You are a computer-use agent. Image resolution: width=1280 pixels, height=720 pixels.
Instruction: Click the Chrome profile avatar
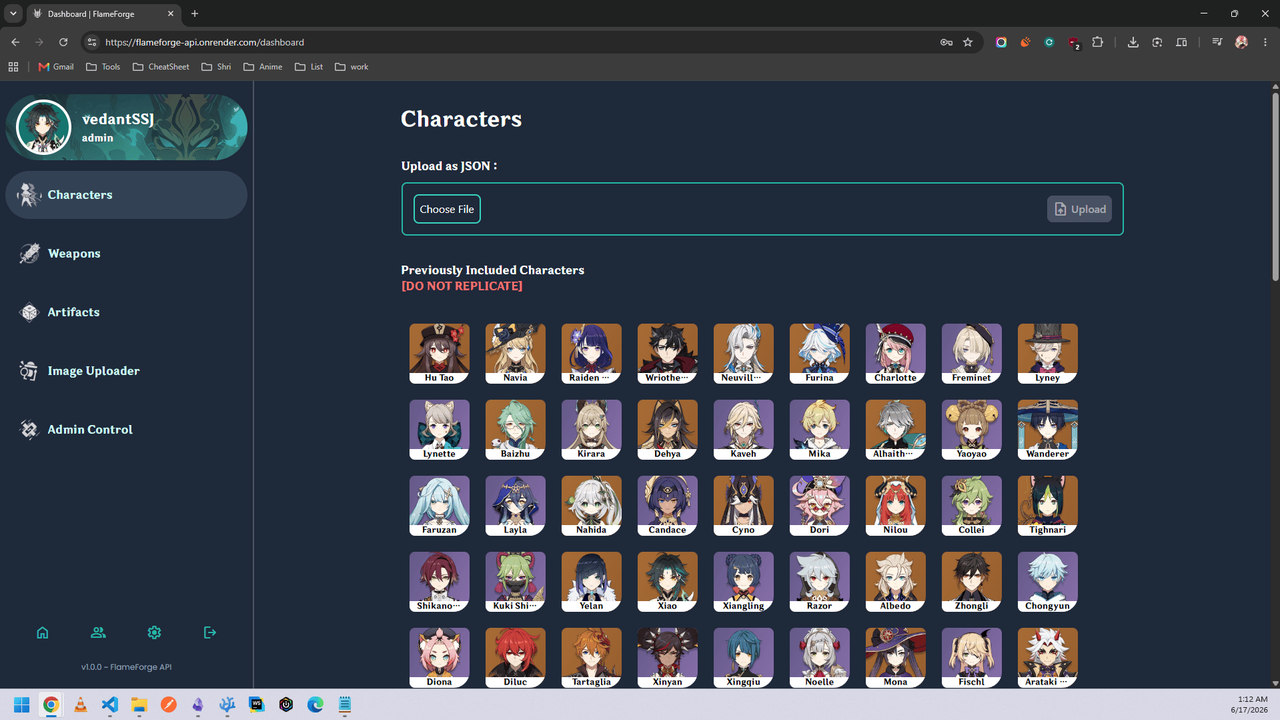[1242, 42]
